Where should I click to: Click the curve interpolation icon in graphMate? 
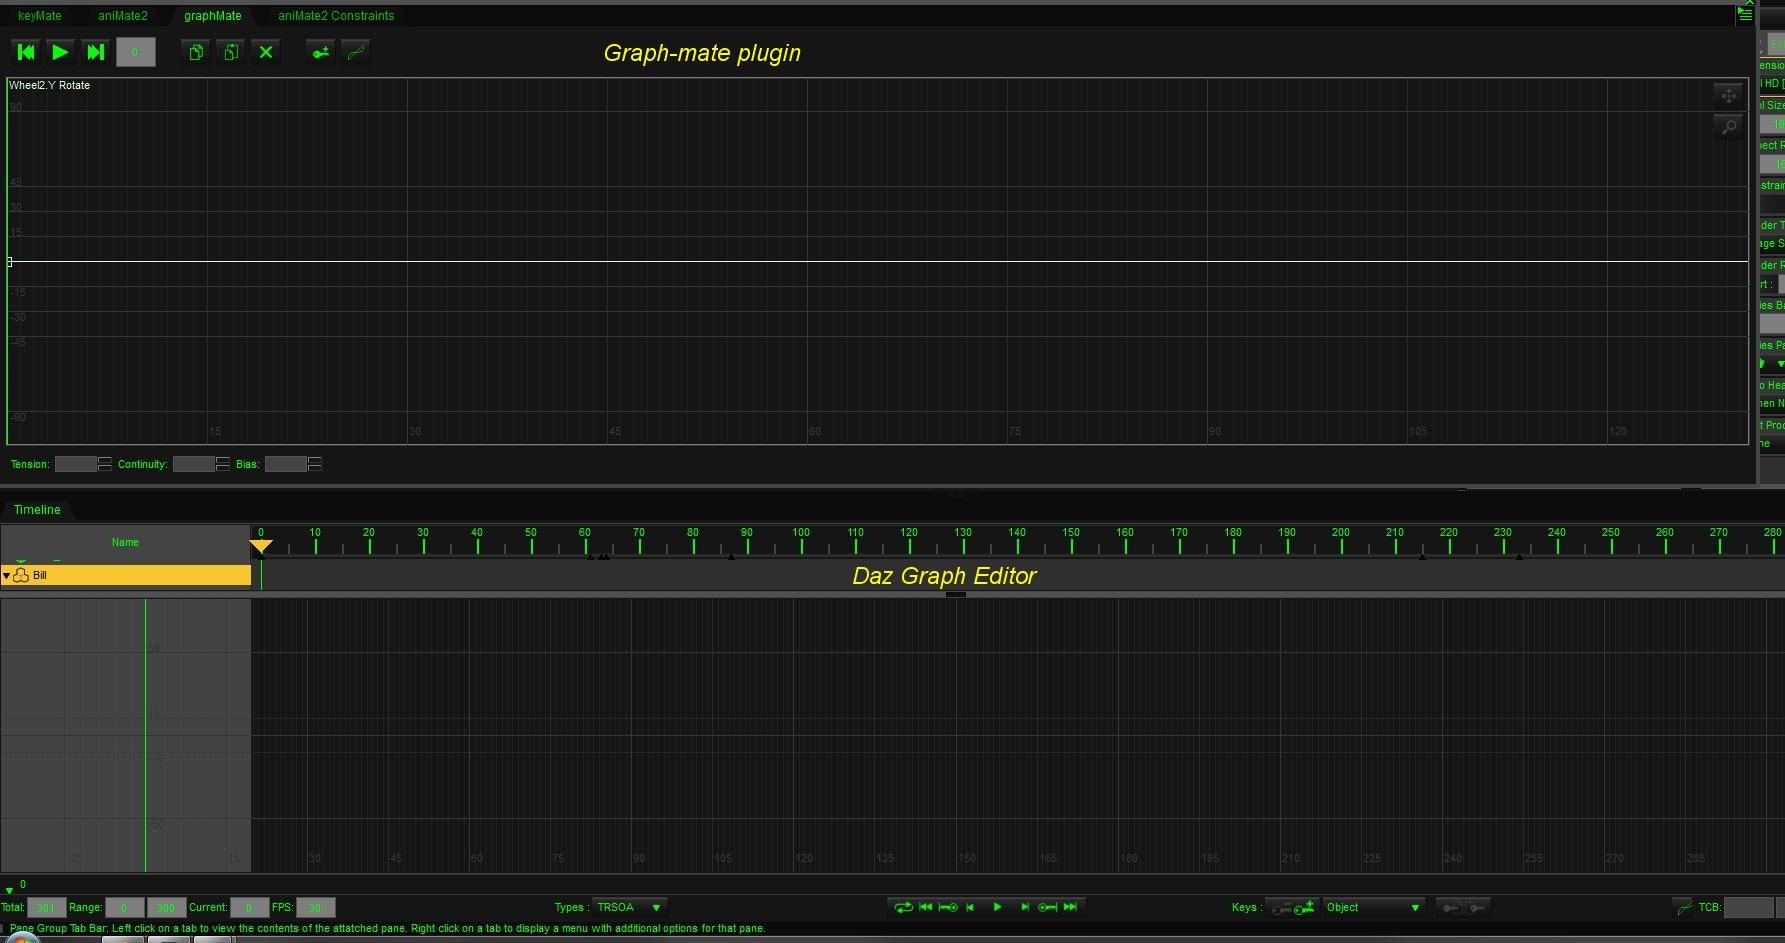(x=355, y=52)
